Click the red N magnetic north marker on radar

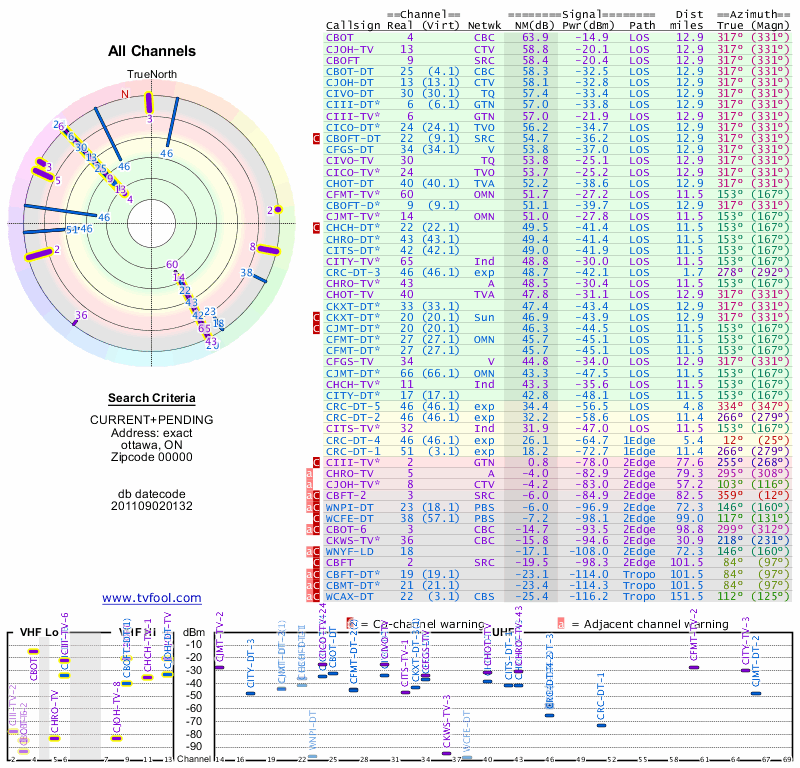click(x=125, y=94)
